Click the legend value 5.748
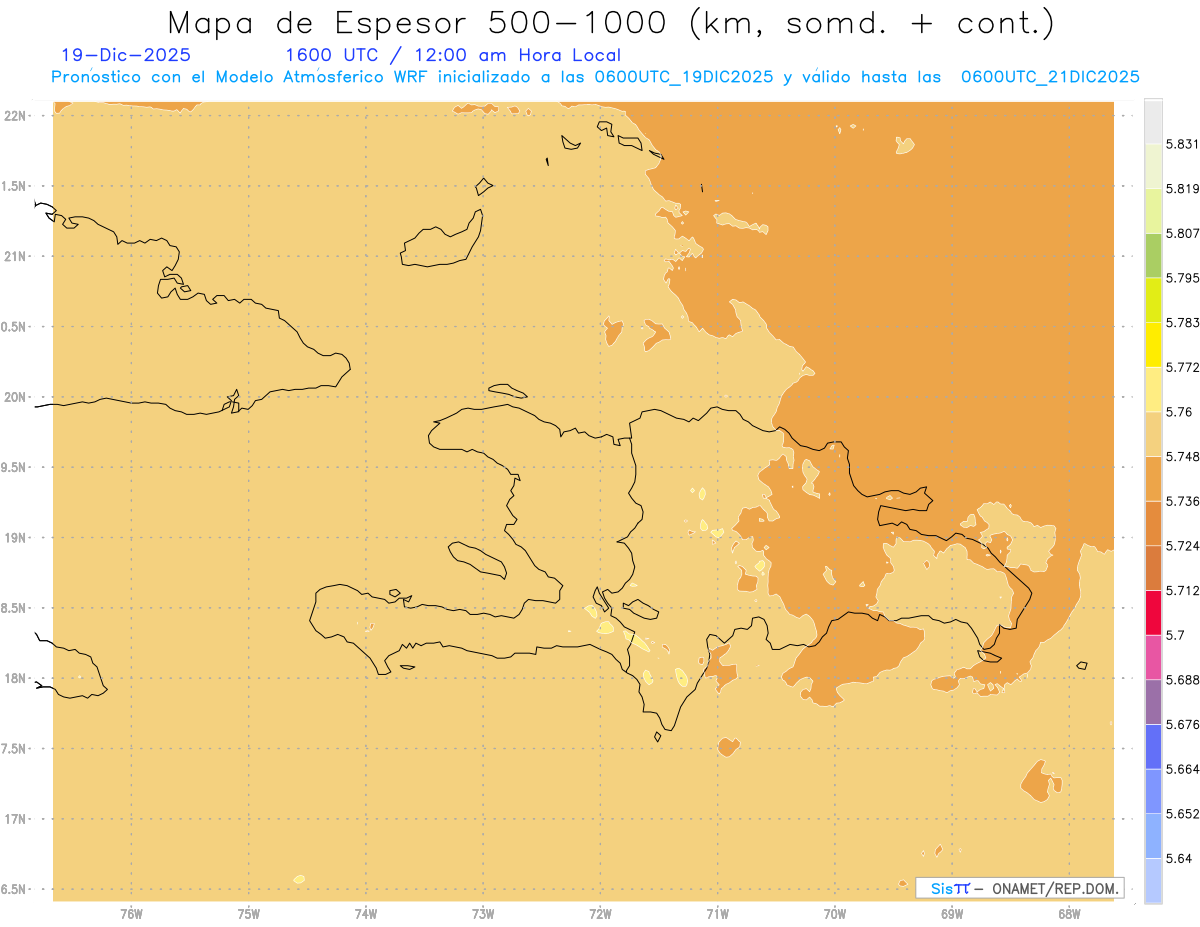This screenshot has height=927, width=1200. [x=1183, y=456]
